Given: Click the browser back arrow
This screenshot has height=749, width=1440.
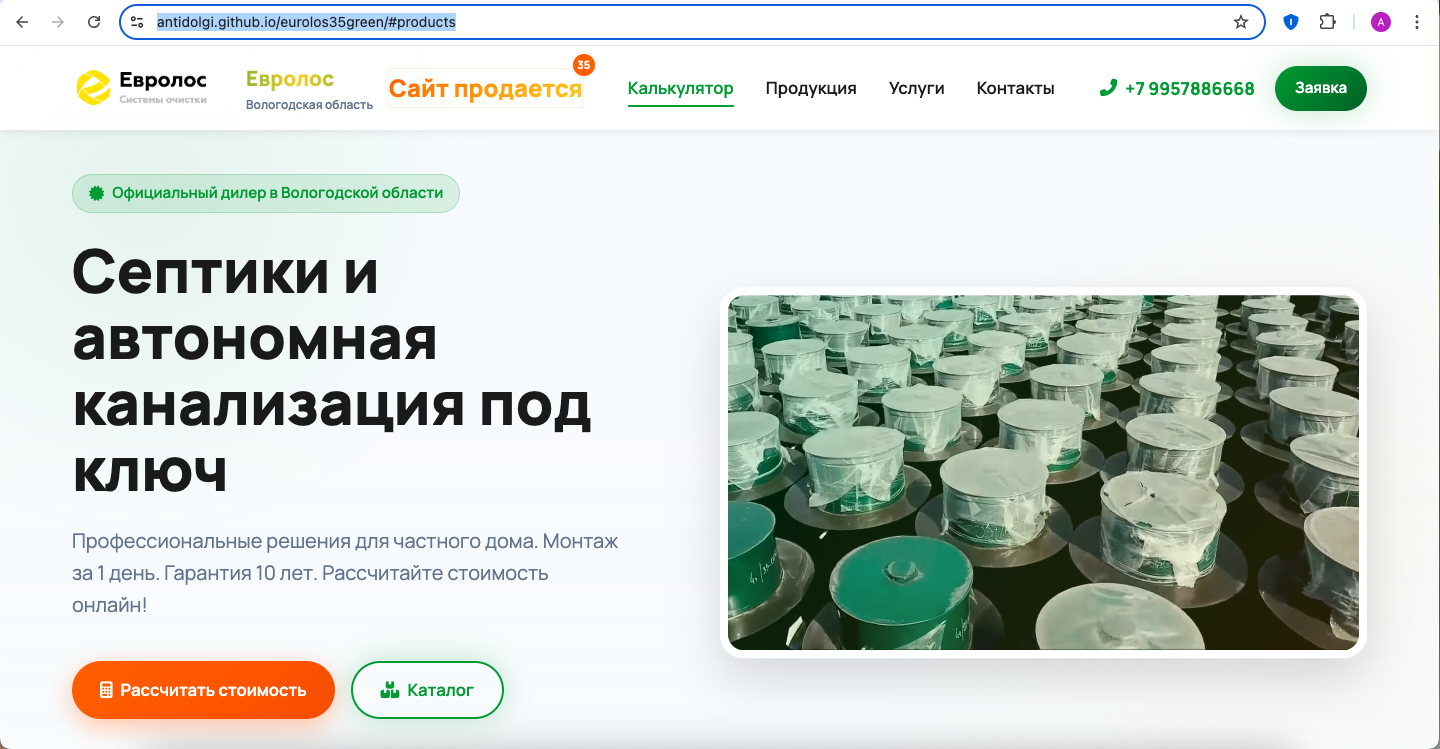Looking at the screenshot, I should pyautogui.click(x=22, y=22).
